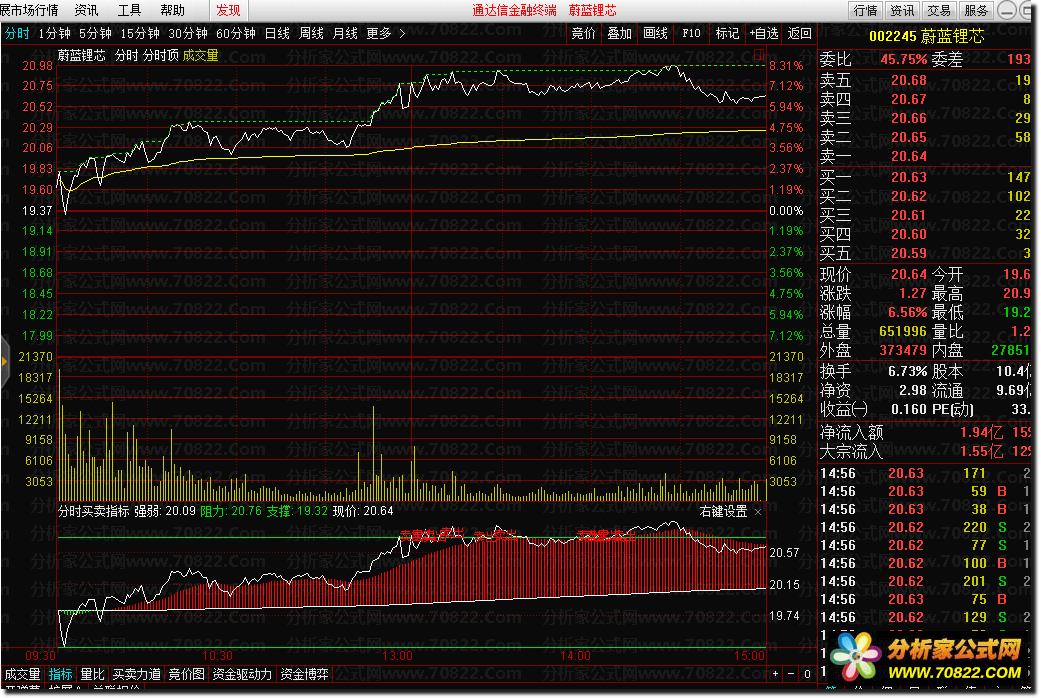
Task: Switch chart to 60分钟 period
Action: (236, 33)
